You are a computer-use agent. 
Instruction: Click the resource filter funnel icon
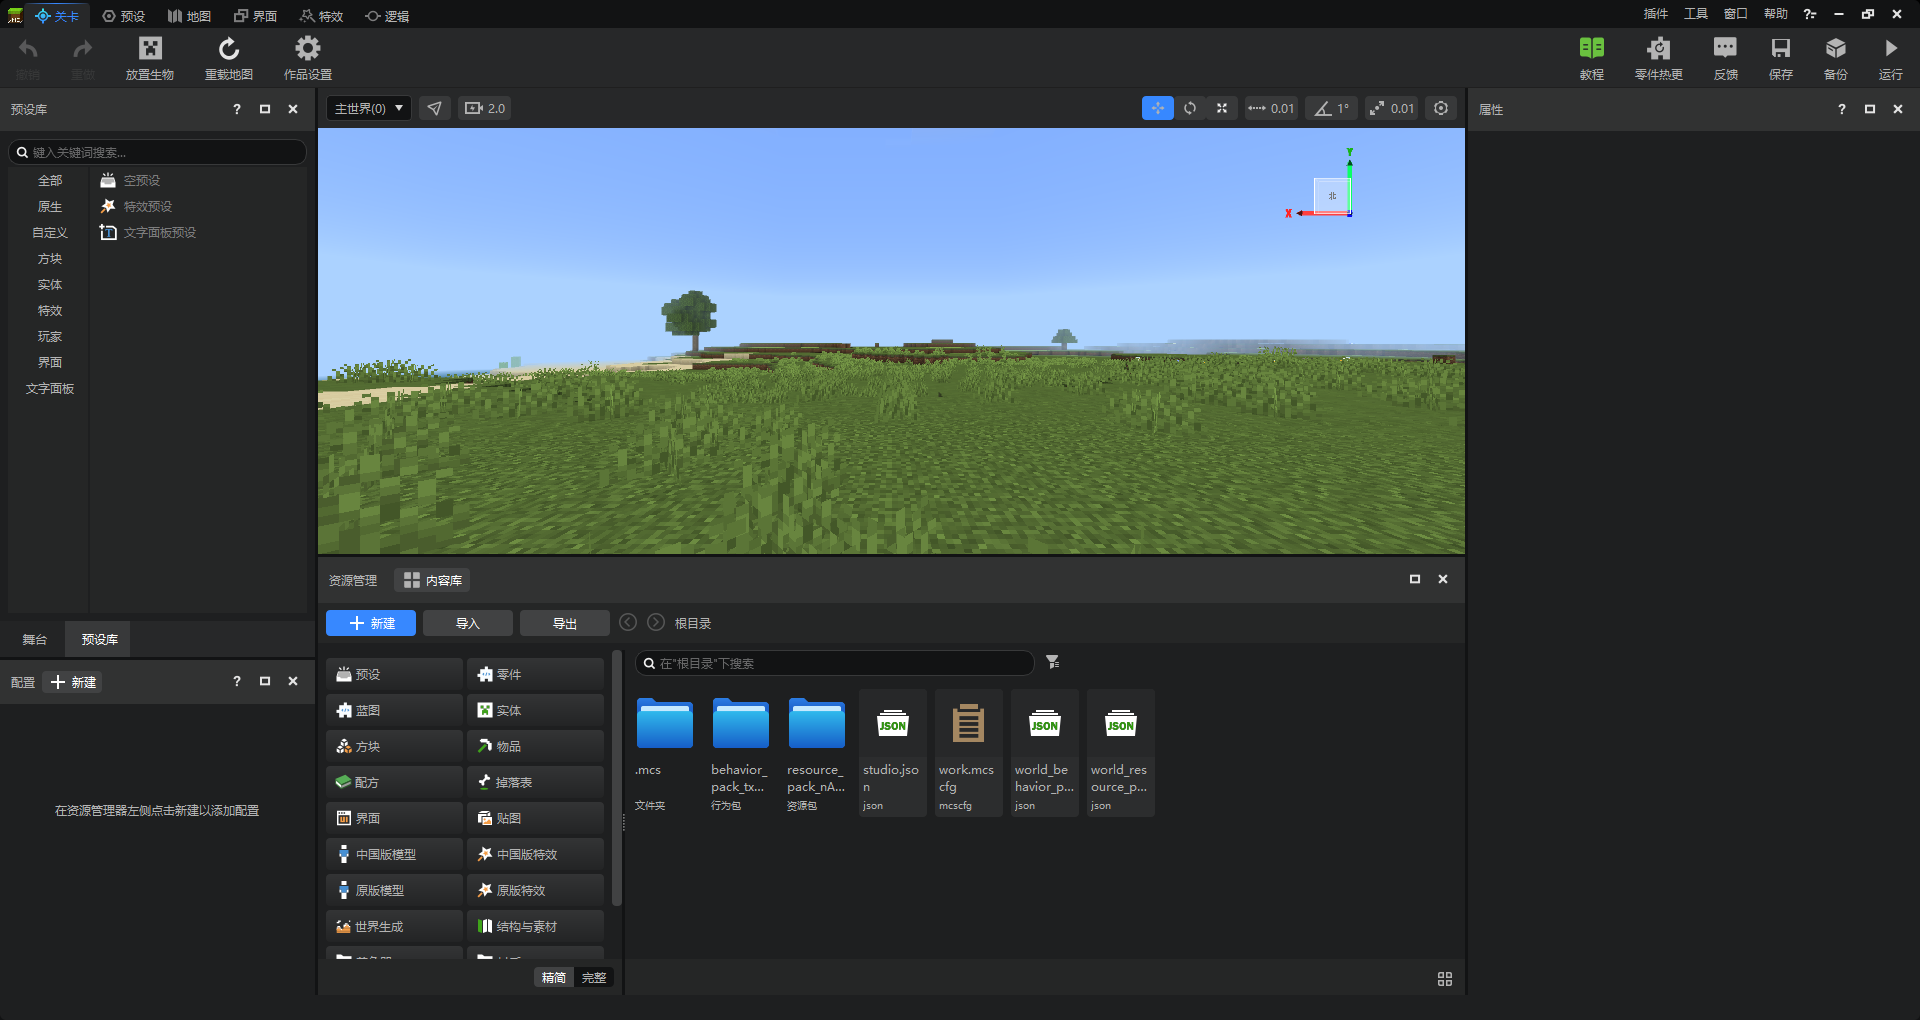point(1053,662)
